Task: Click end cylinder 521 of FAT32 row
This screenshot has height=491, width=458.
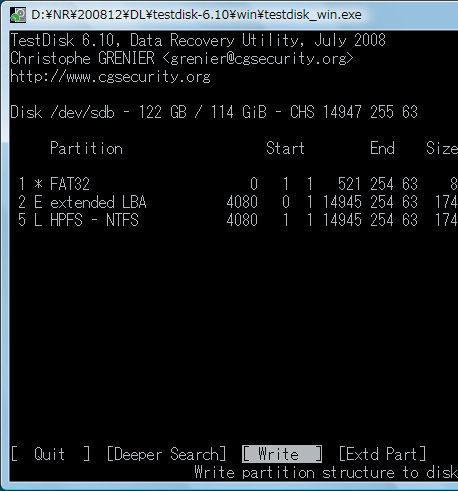Action: point(349,184)
